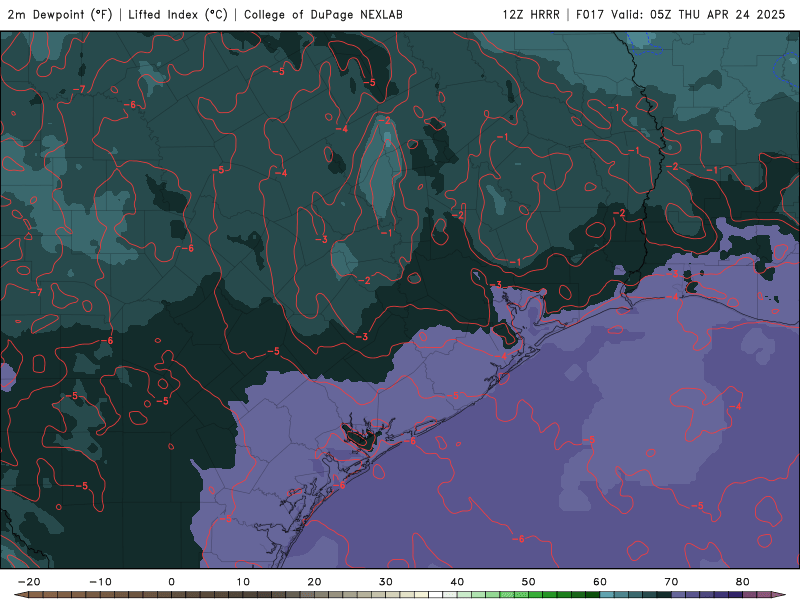Screen dimensions: 800x600
Task: Click the "F017" forecast hour text
Action: [591, 15]
